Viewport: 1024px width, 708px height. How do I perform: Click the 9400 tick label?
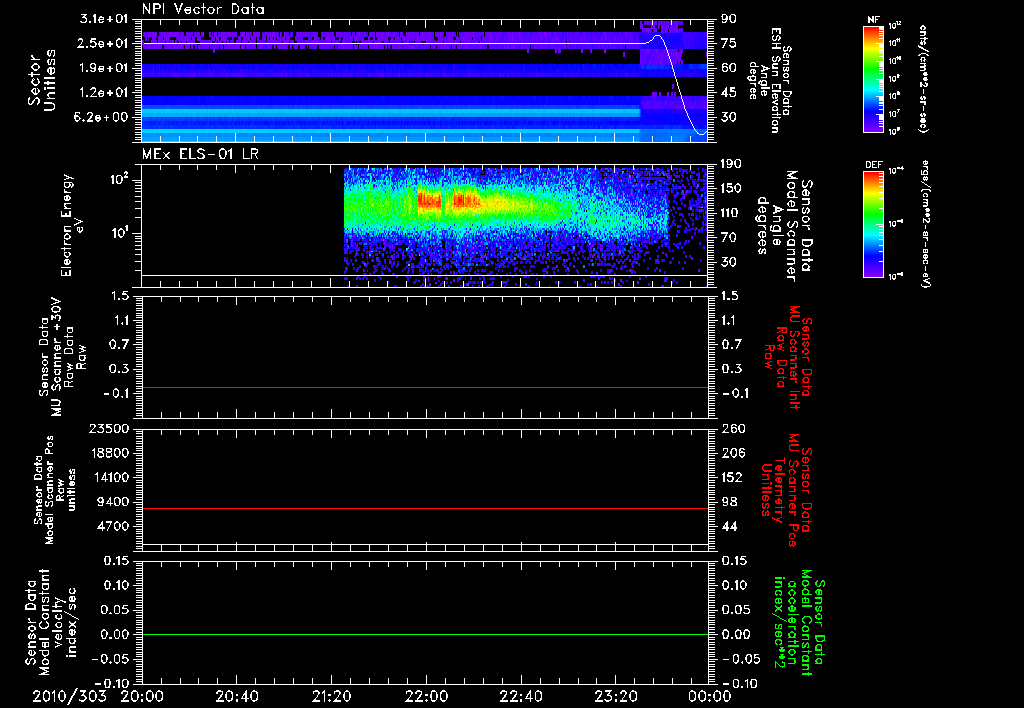(112, 502)
